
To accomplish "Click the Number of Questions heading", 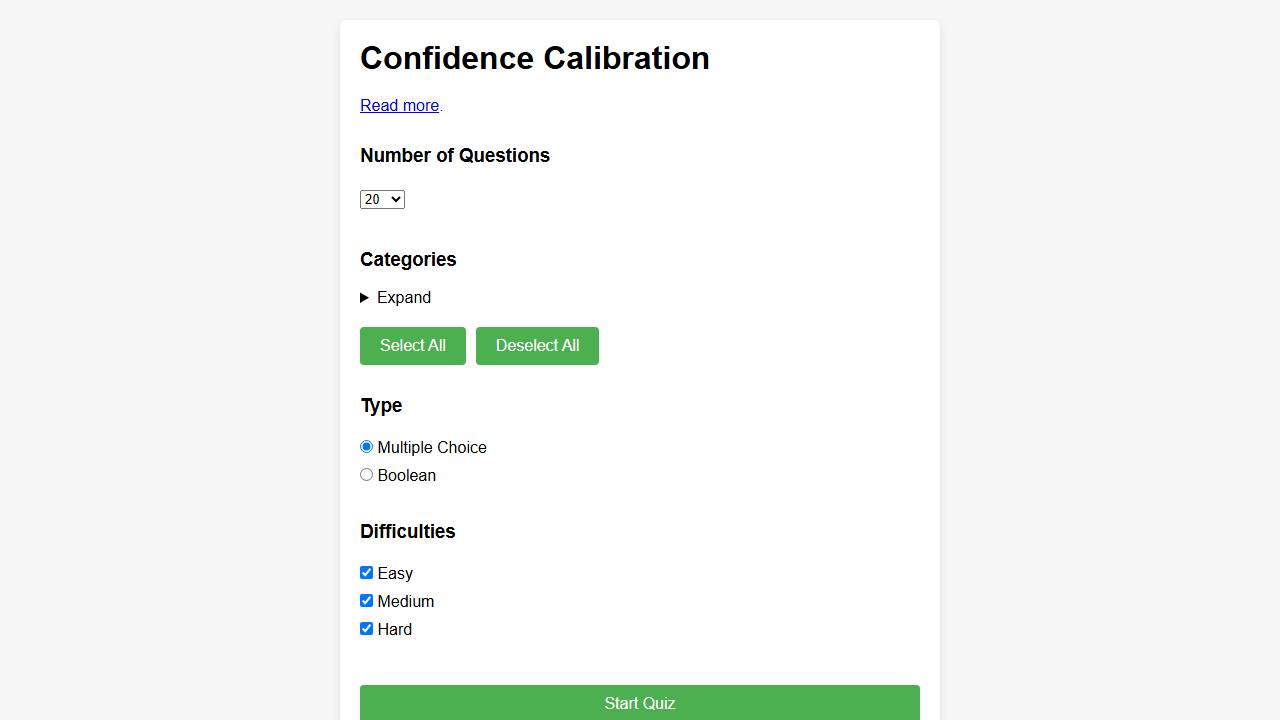I will [x=455, y=155].
